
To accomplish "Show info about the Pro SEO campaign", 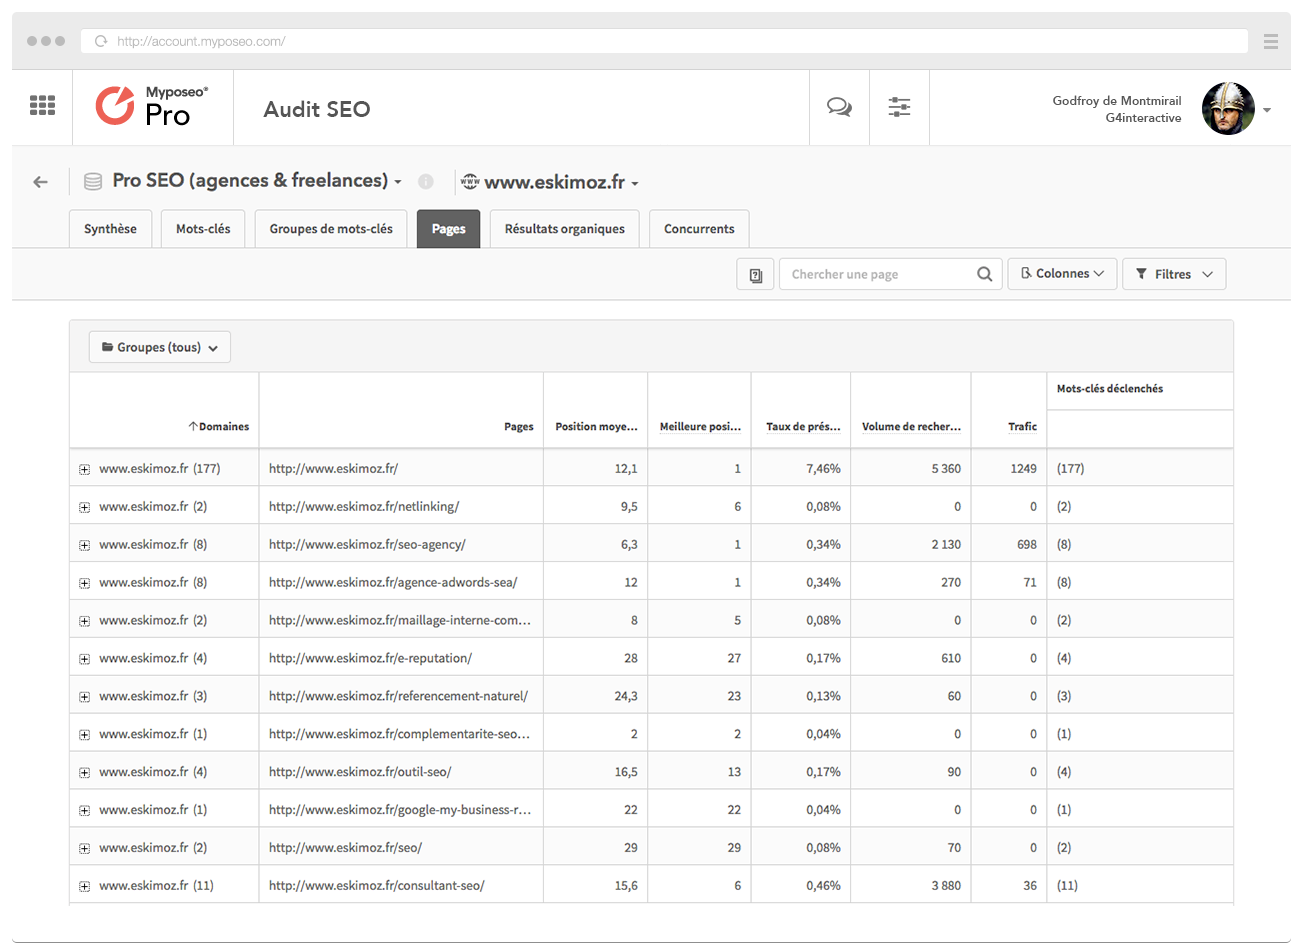I will pos(425,182).
